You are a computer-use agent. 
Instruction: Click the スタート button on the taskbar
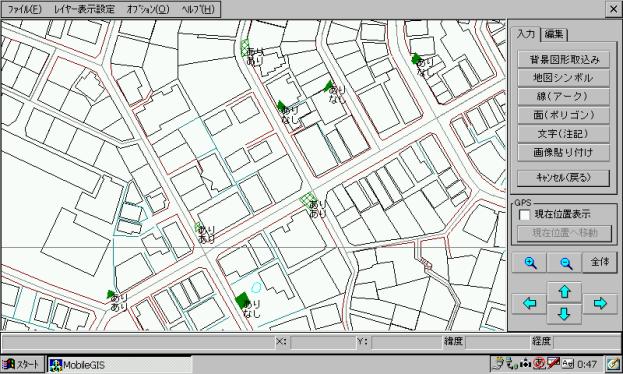[x=23, y=364]
